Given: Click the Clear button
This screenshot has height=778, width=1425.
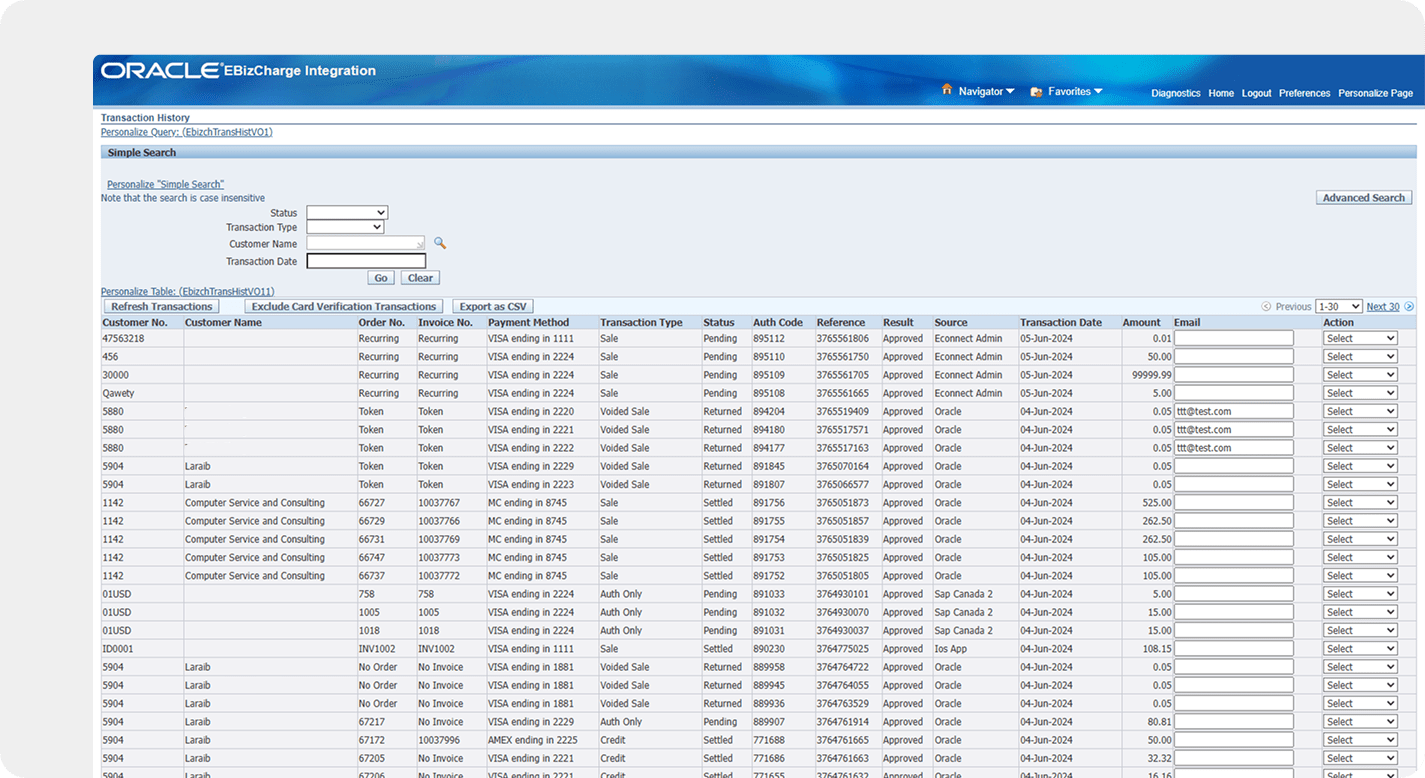Looking at the screenshot, I should pos(421,278).
